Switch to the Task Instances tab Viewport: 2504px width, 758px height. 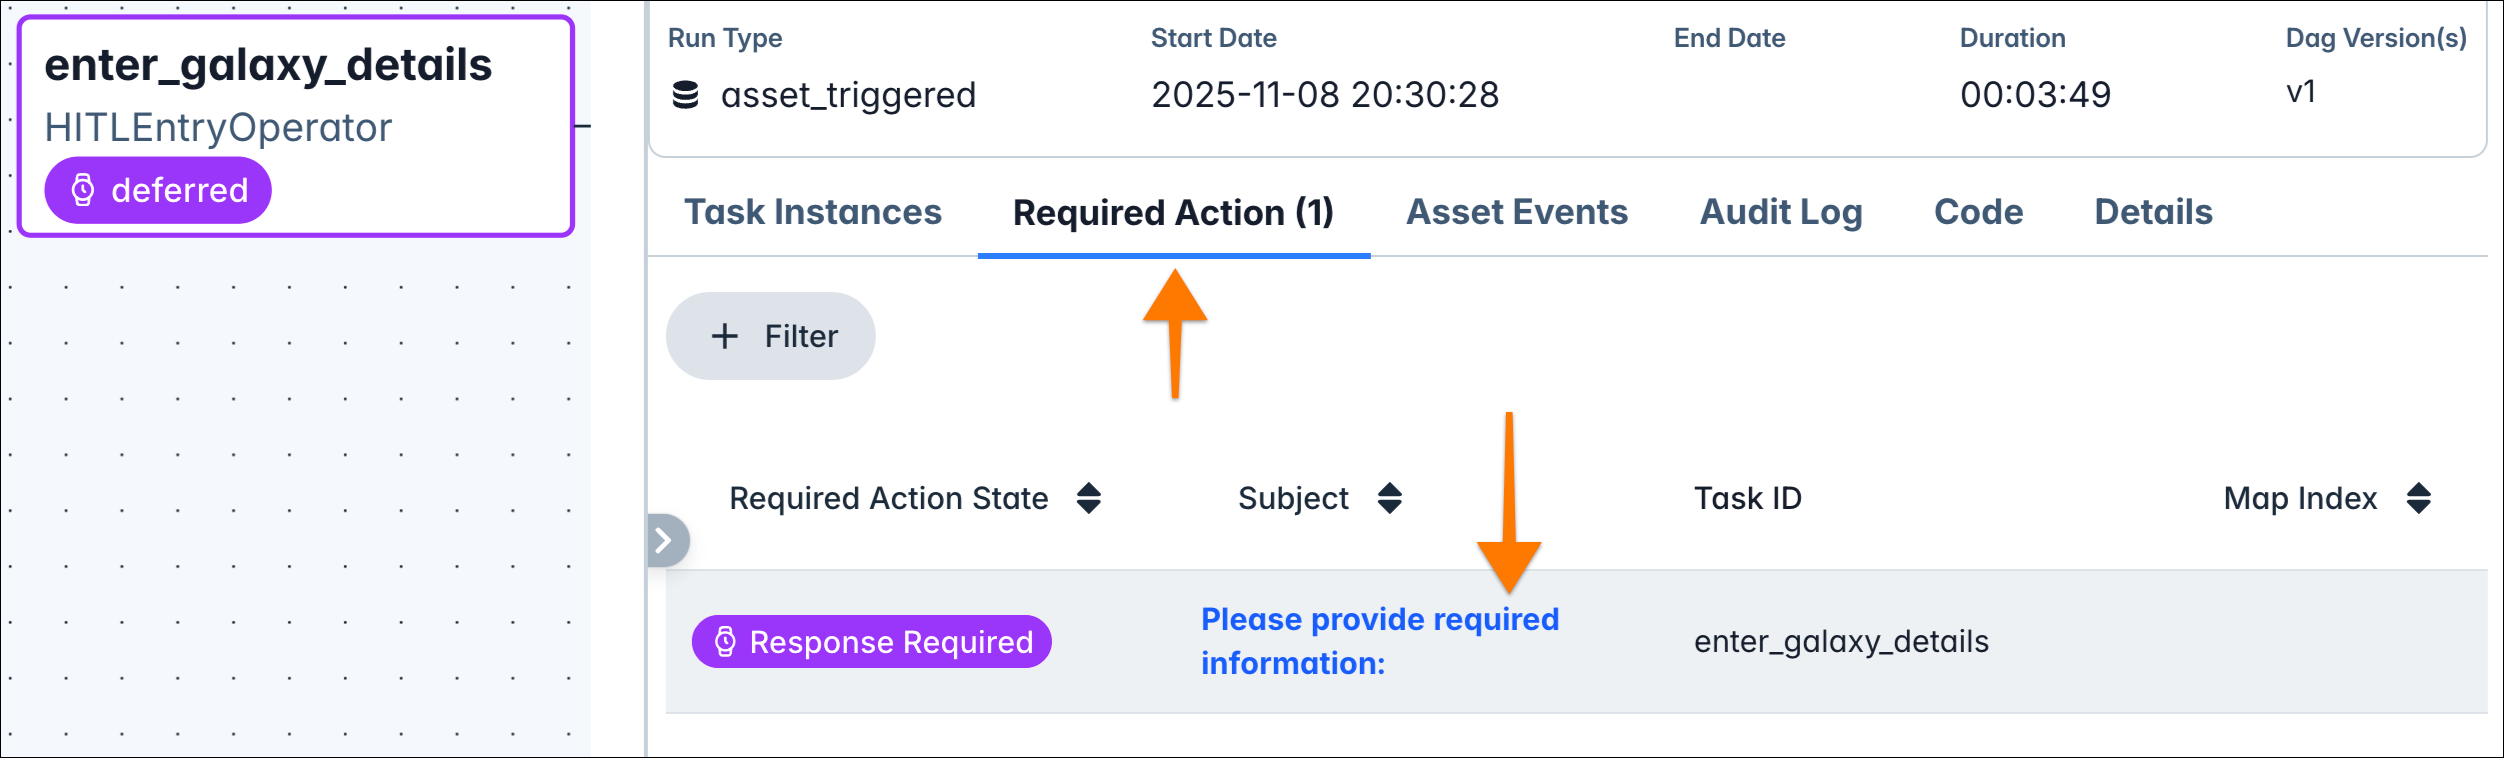pyautogui.click(x=812, y=211)
